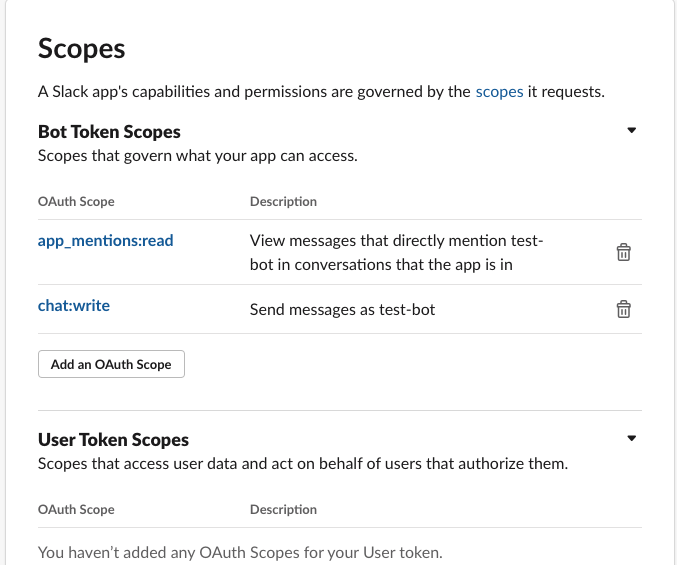Open the chat:write scope link
This screenshot has width=677, height=565.
pos(74,306)
